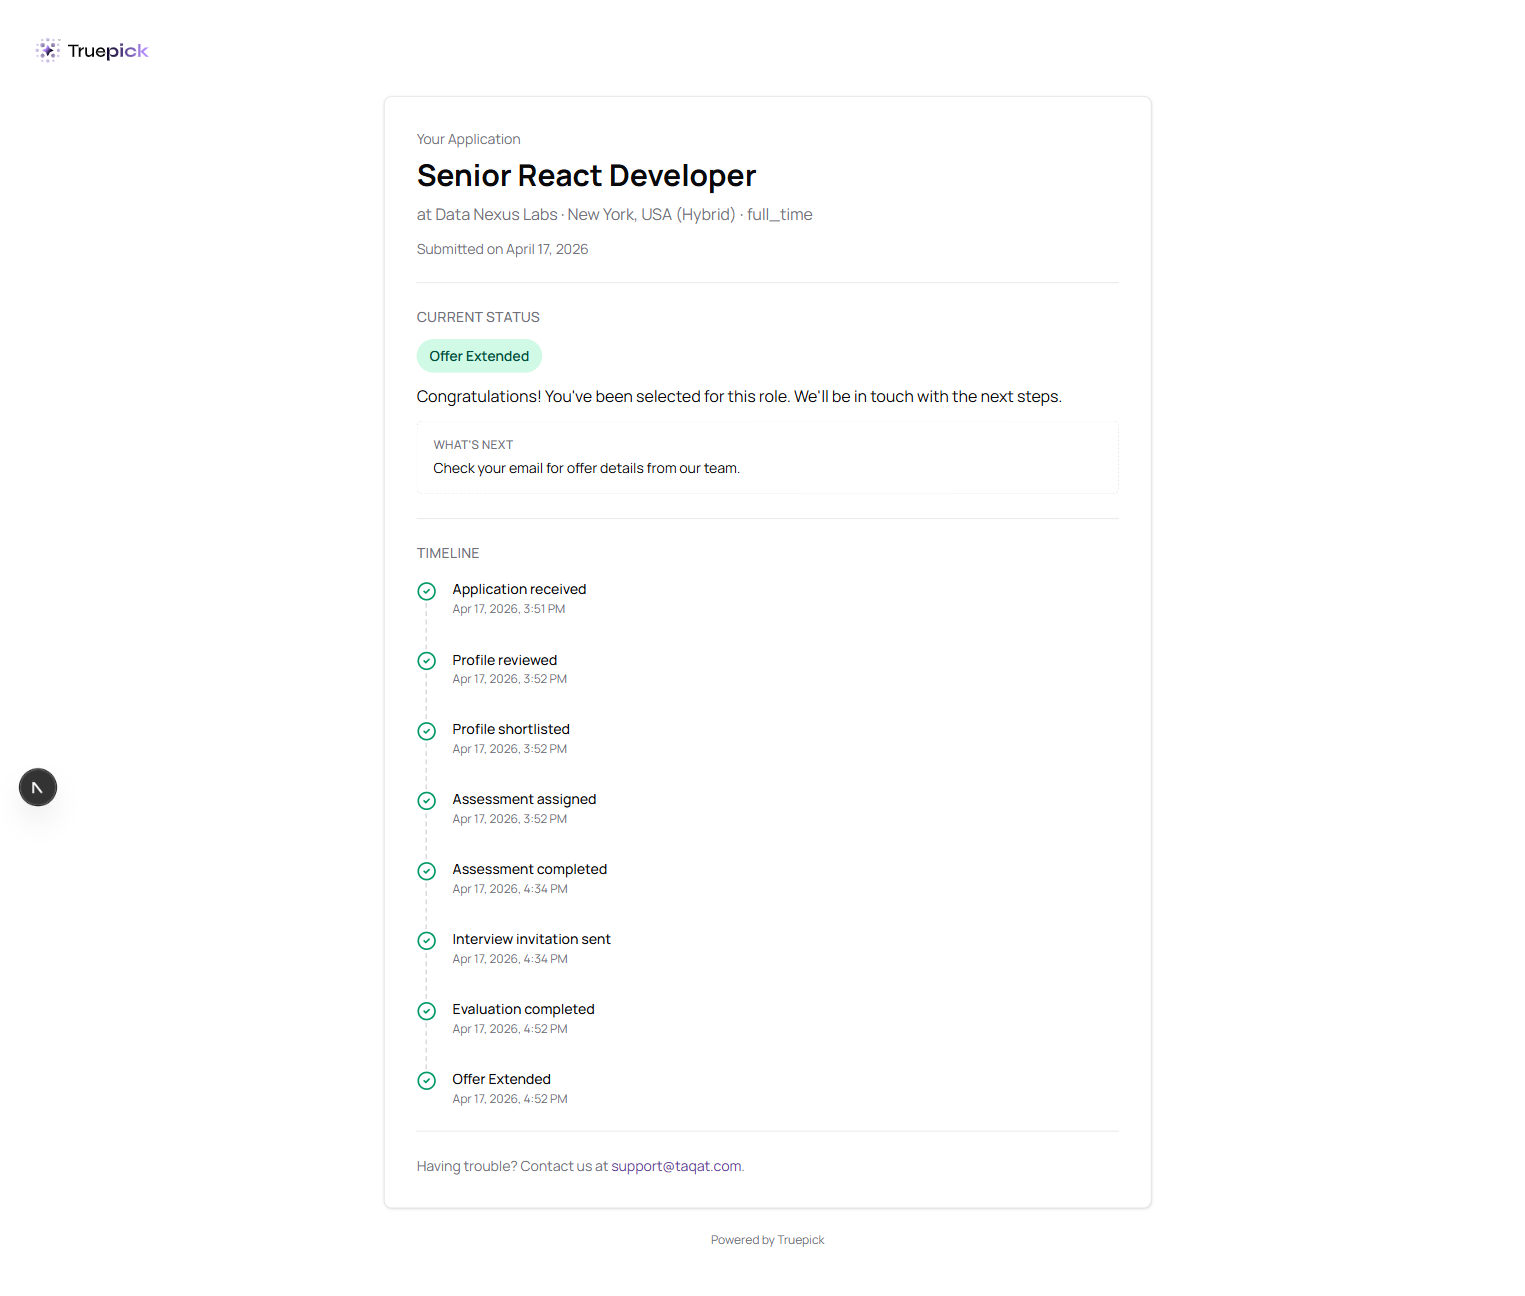
Task: Click the Application received timeline label
Action: (x=519, y=589)
